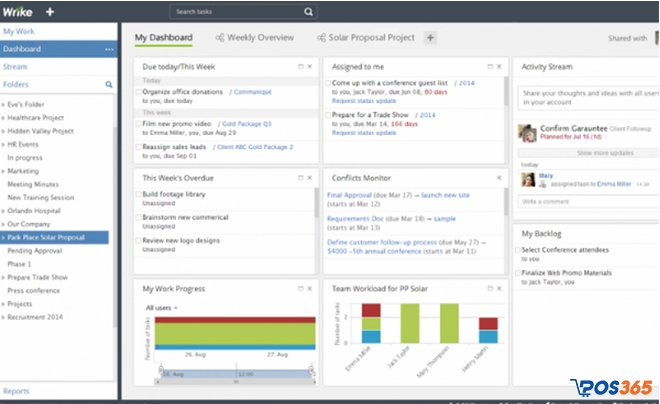This screenshot has height=404, width=660.
Task: Maximize the Due today/This Week widget
Action: (301, 66)
